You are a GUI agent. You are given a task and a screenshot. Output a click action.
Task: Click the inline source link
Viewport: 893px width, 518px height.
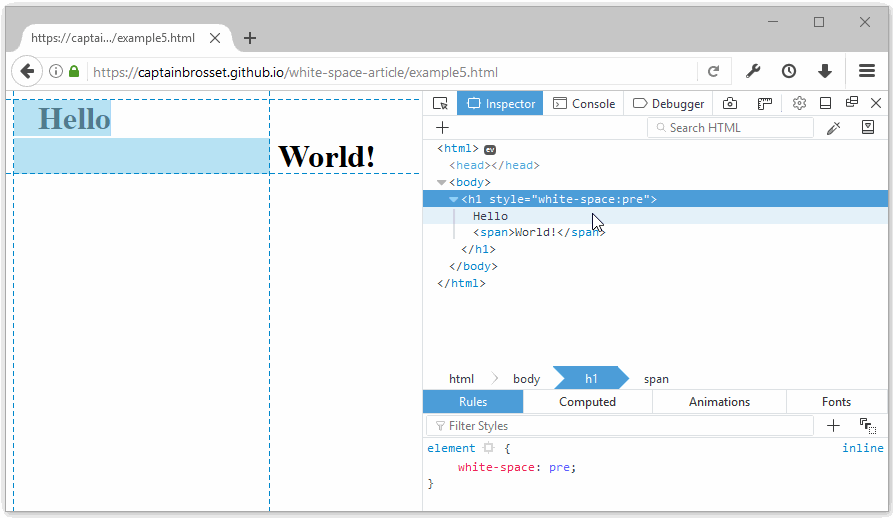862,448
